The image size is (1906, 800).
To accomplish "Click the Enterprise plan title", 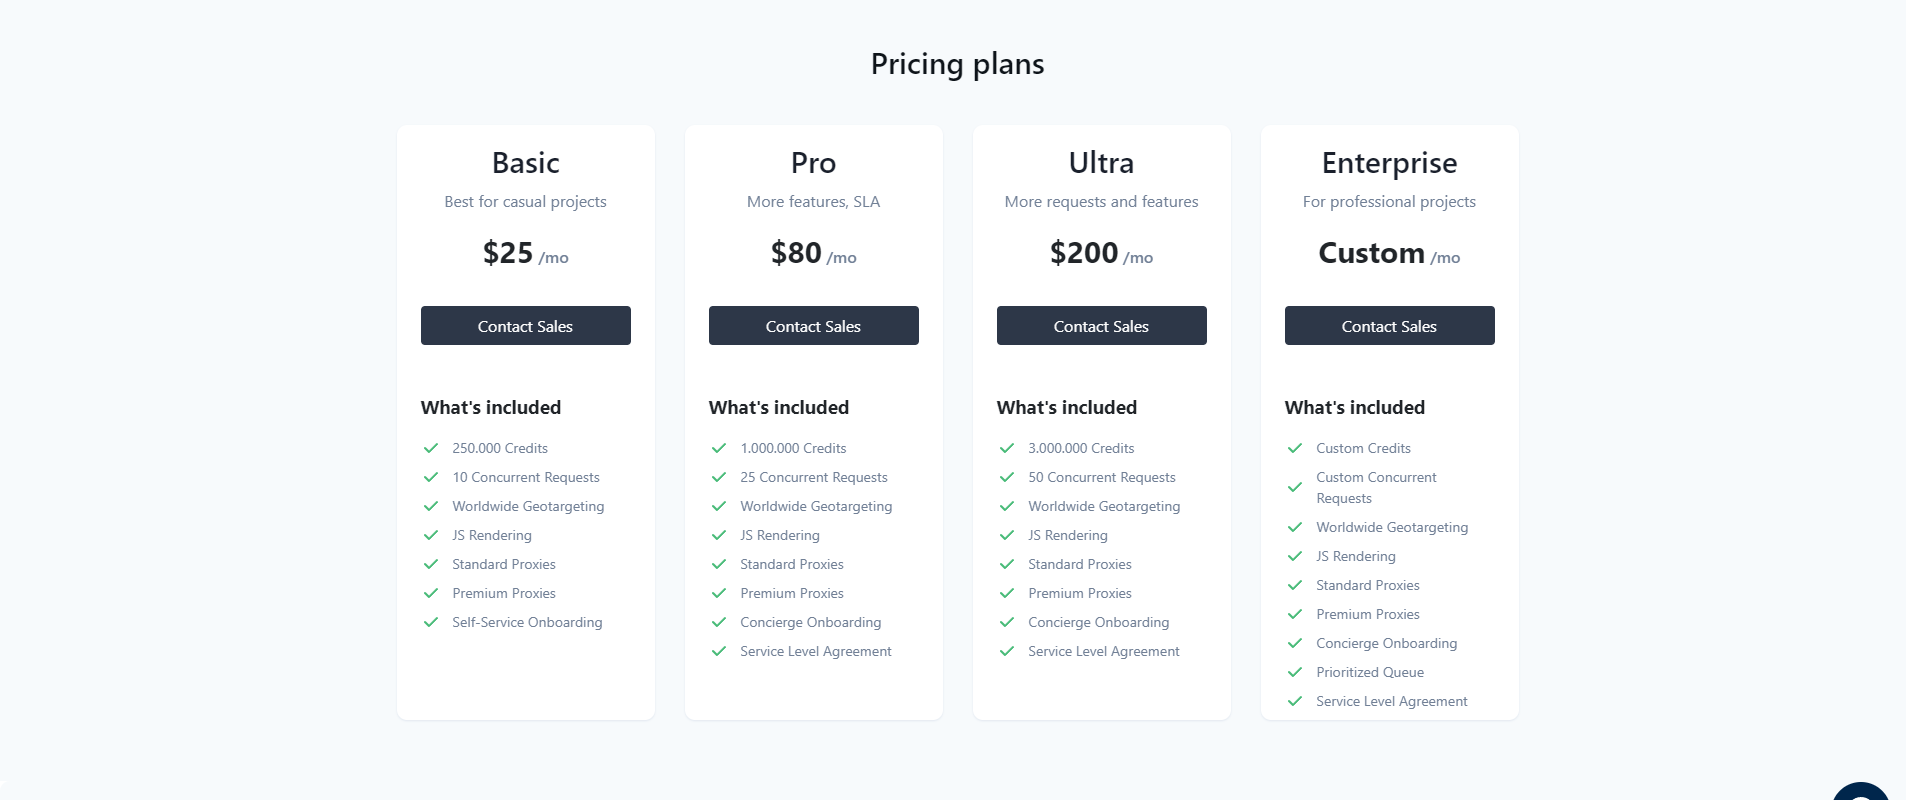I will pyautogui.click(x=1389, y=163).
